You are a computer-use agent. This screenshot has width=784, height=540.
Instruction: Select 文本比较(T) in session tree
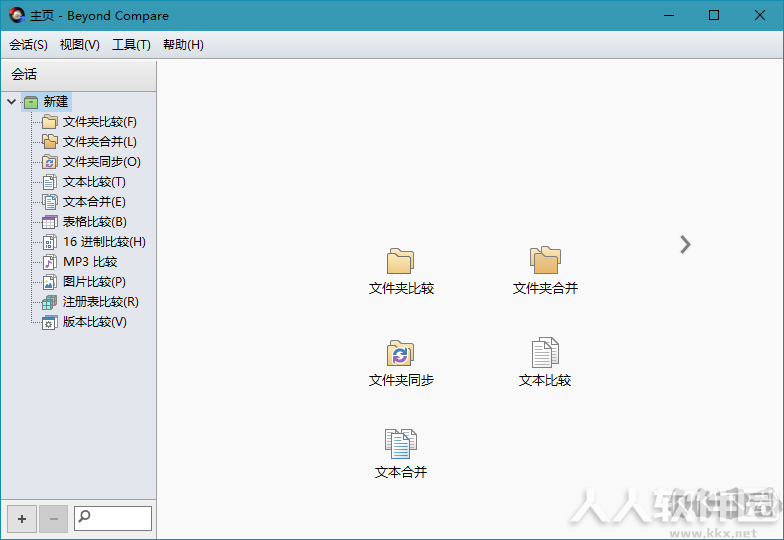tap(94, 182)
